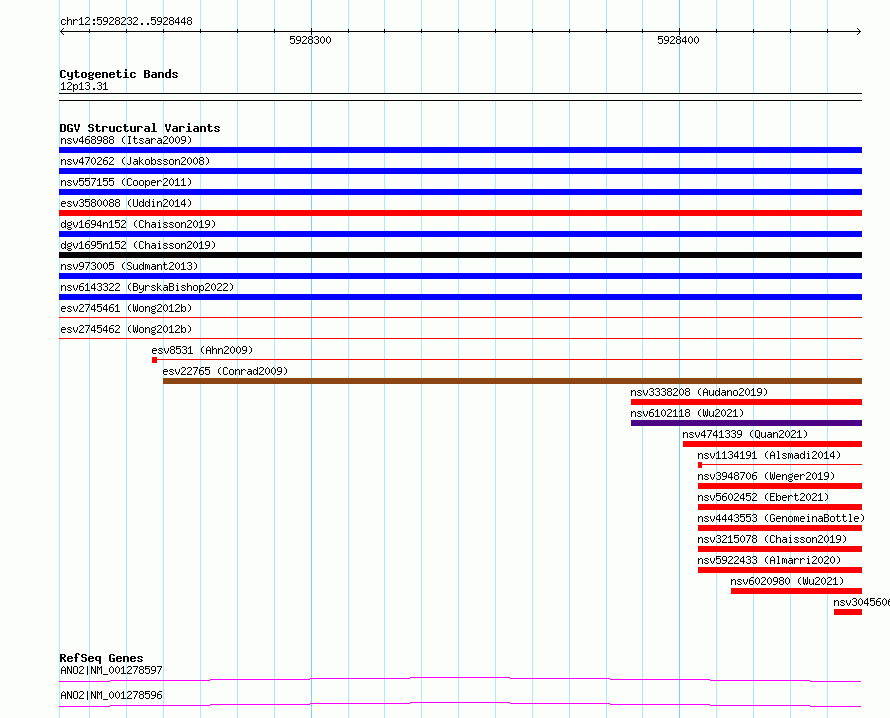Open esv8531 (Ahn2009) variant label
Viewport: 890px width, 718px height.
coord(202,350)
